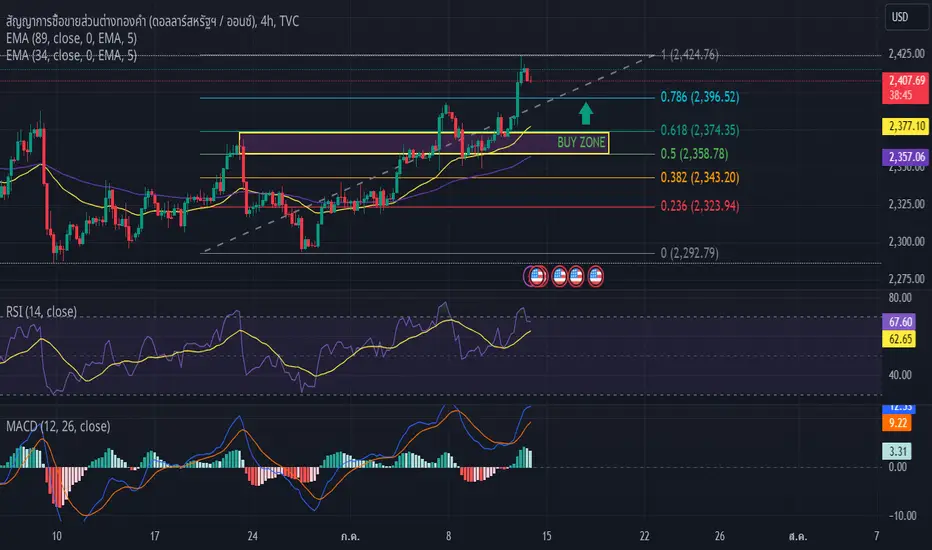
Task: Select the BUY ZONE rectangle label
Action: [x=581, y=142]
